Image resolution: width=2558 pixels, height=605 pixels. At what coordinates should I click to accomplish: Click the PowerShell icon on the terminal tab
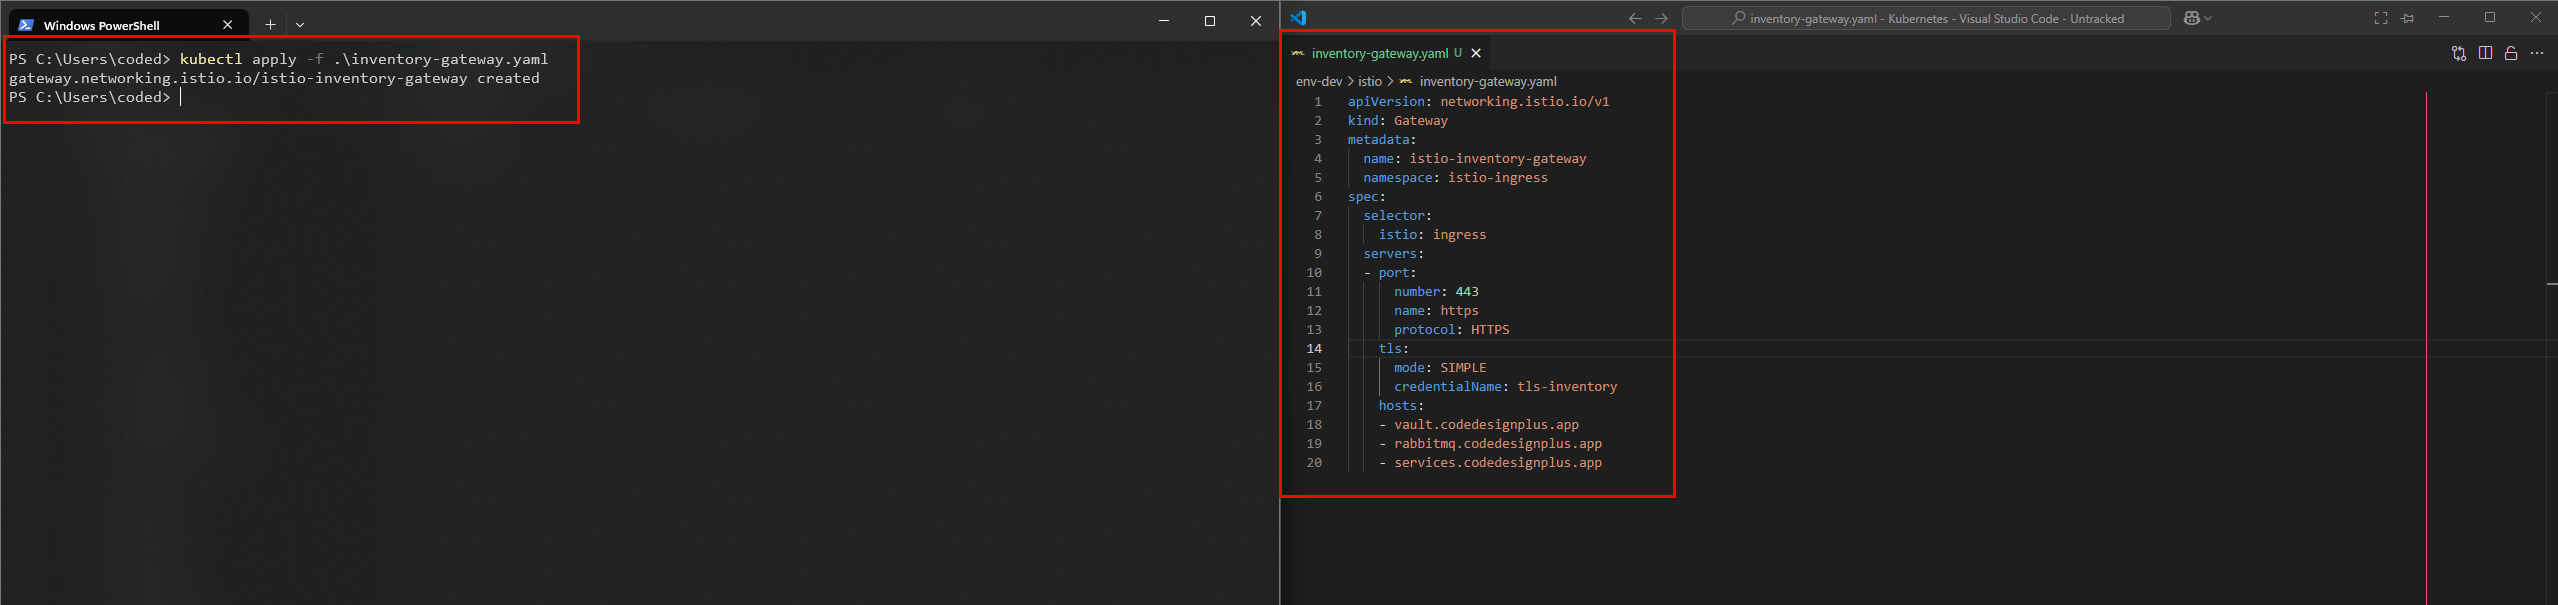(x=26, y=25)
